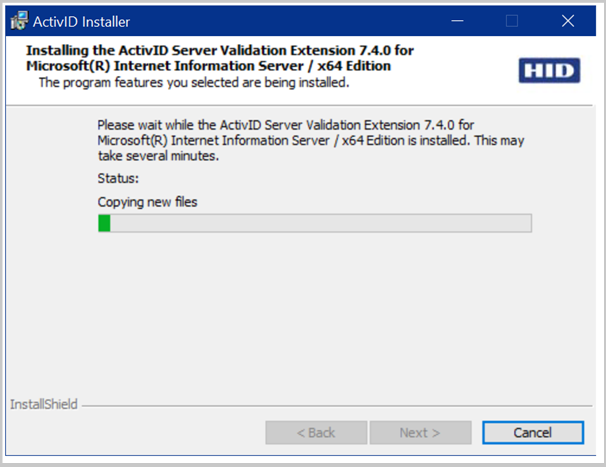Click the greyed-out Back button
This screenshot has width=606, height=467.
(316, 433)
